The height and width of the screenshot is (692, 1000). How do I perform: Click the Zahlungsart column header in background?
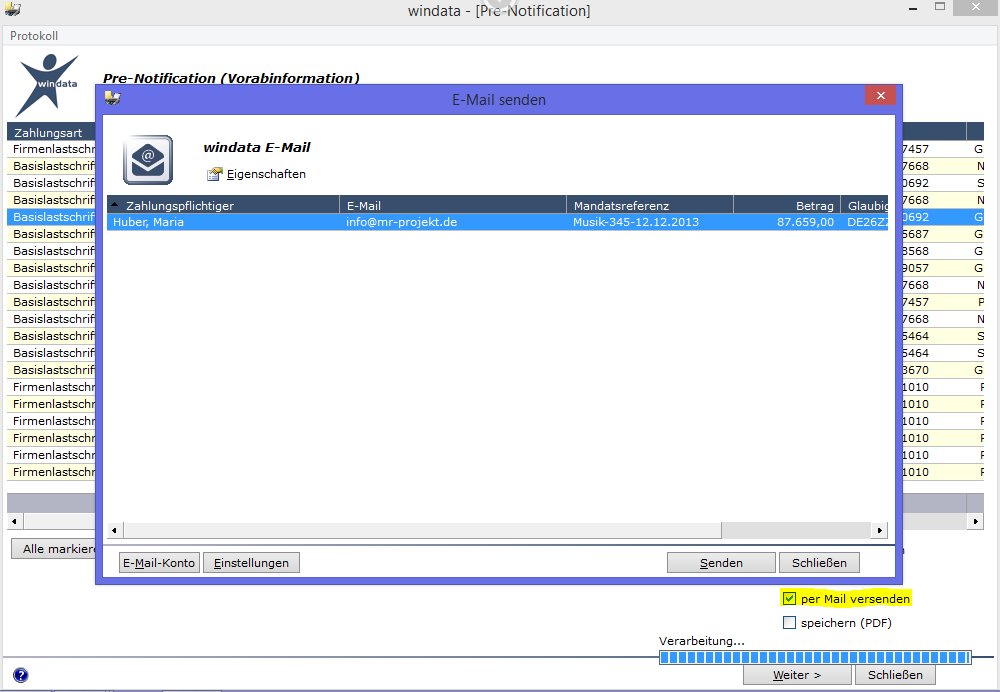click(52, 133)
